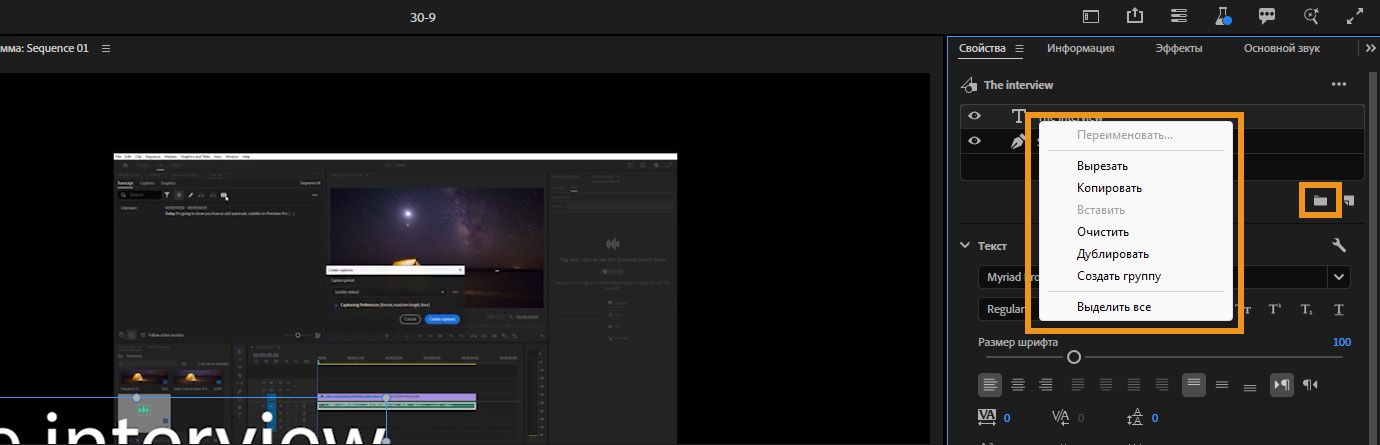
Task: Click the tracking value 0
Action: [x=1007, y=418]
